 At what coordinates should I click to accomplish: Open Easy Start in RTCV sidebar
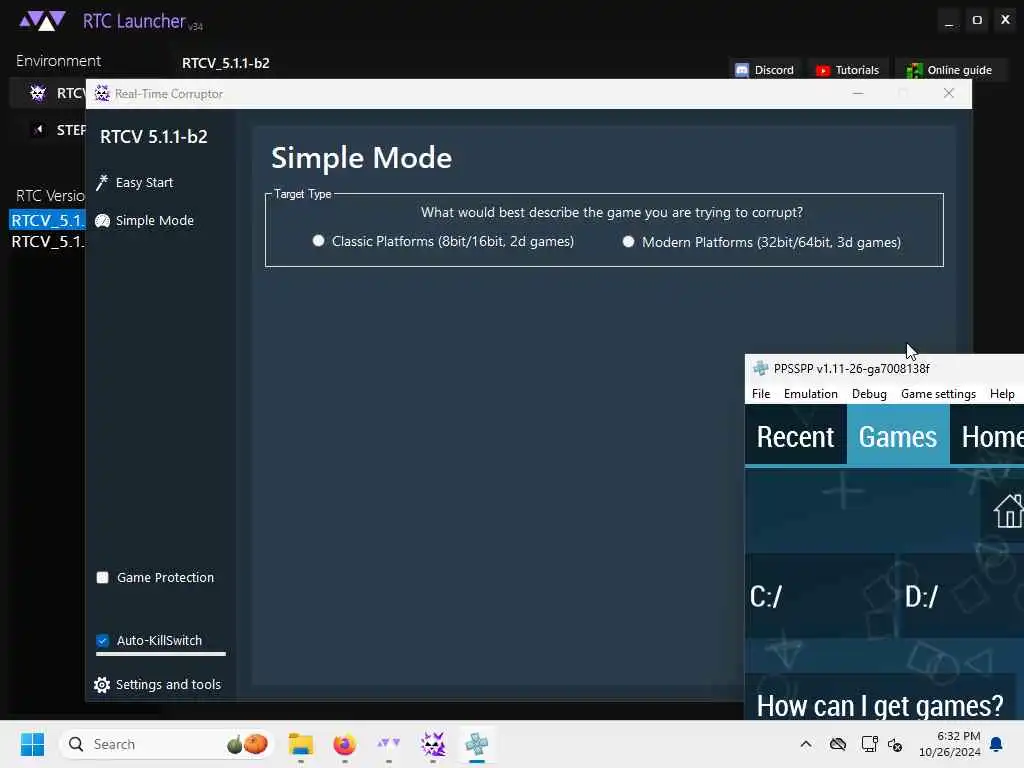pyautogui.click(x=135, y=183)
